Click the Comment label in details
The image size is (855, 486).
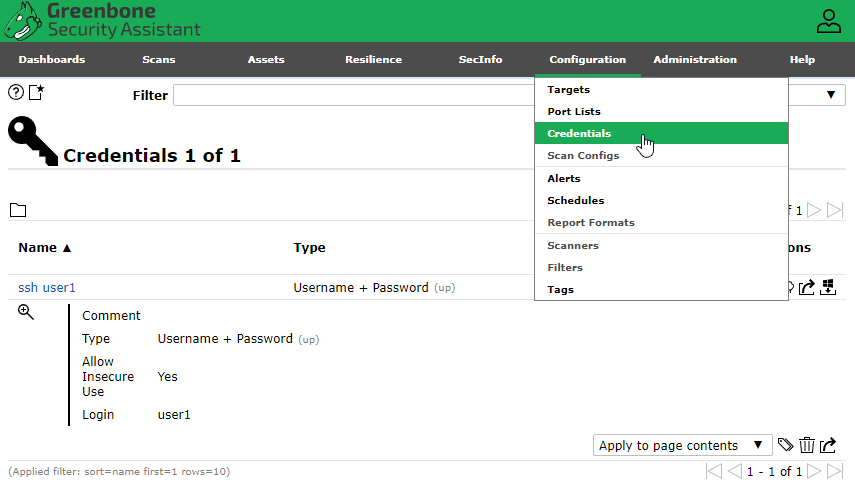(x=111, y=315)
